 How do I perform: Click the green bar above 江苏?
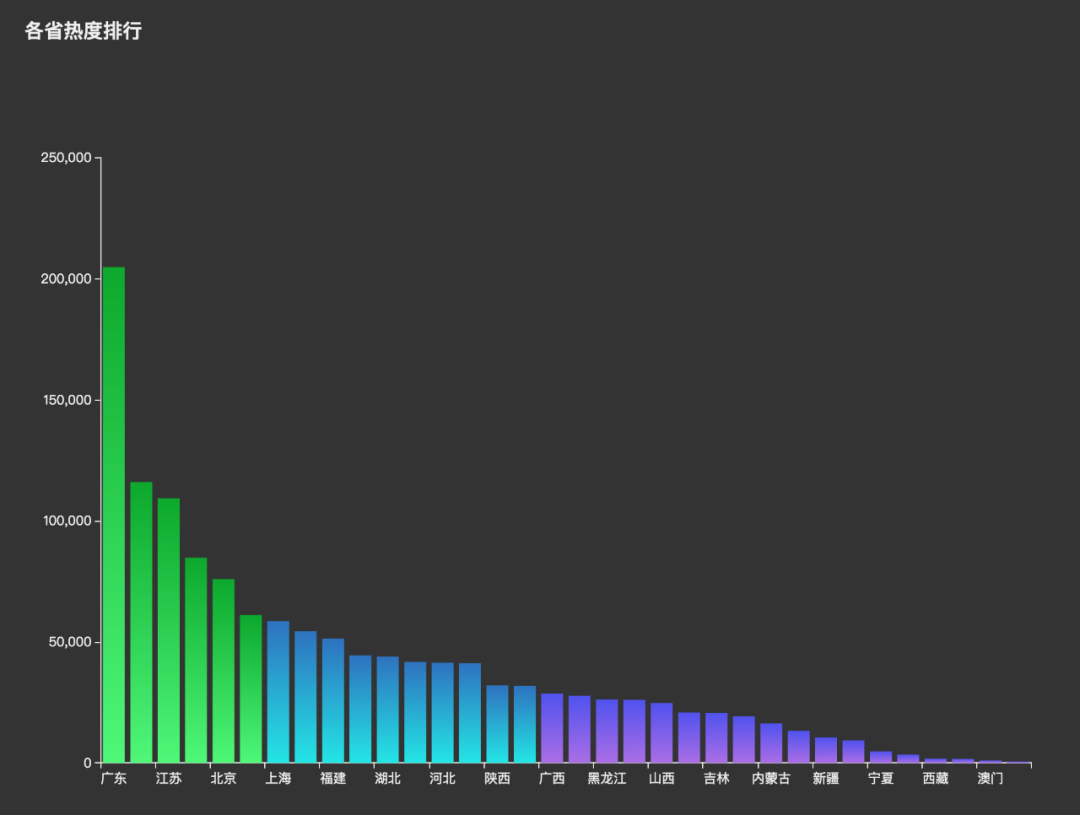point(169,630)
